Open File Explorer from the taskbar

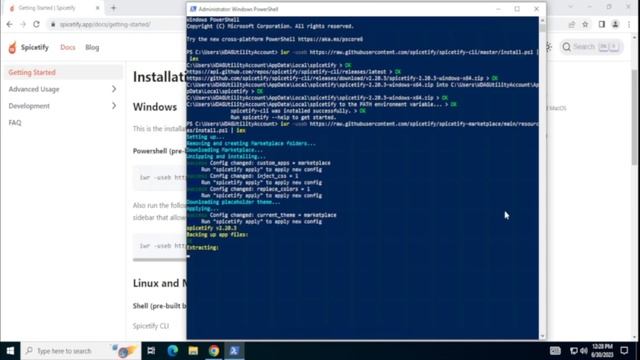[x=193, y=351]
